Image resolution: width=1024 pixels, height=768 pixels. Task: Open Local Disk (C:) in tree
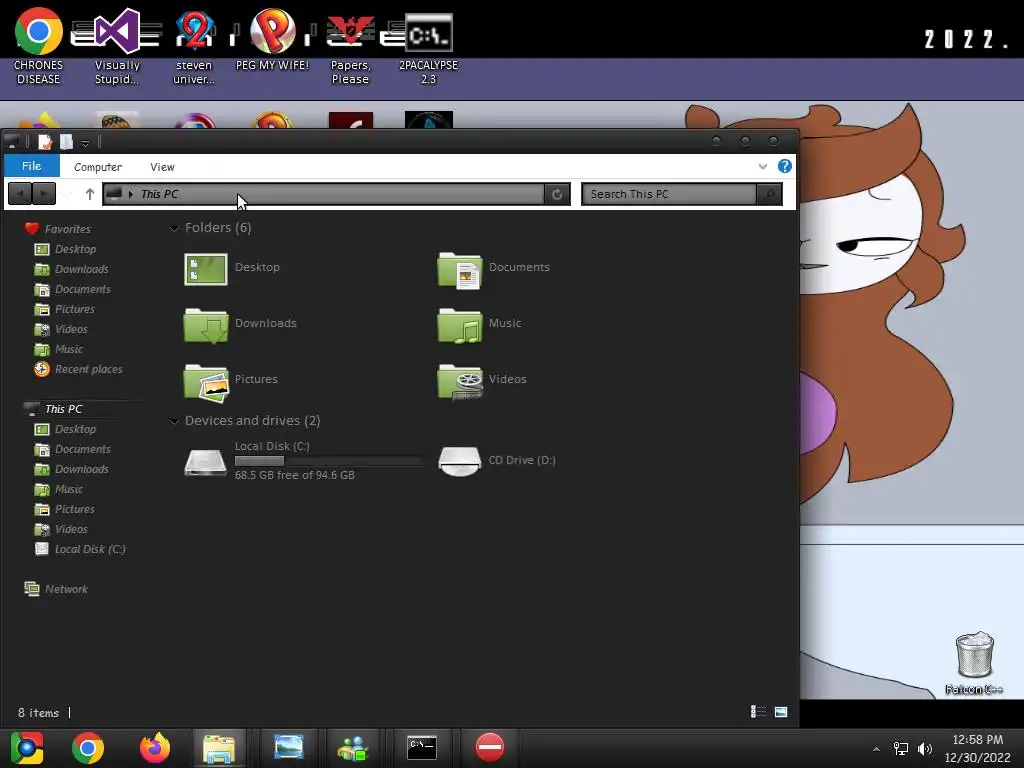89,549
